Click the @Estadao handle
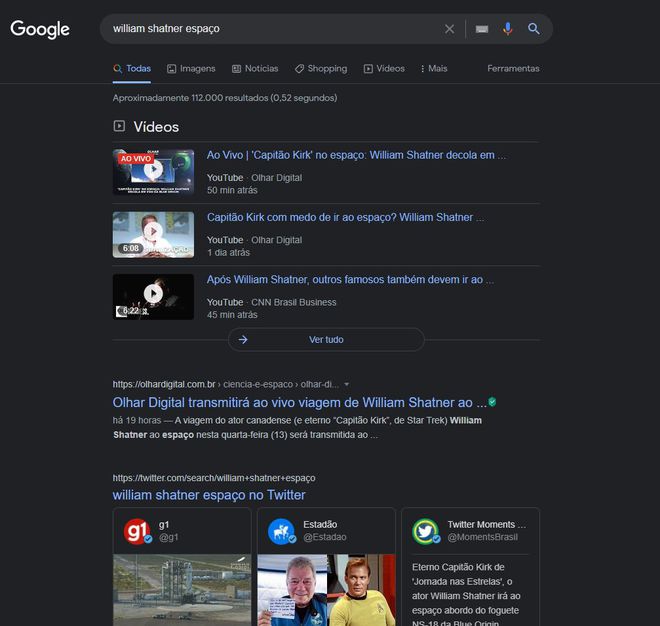Viewport: 660px width, 626px height. tap(325, 537)
